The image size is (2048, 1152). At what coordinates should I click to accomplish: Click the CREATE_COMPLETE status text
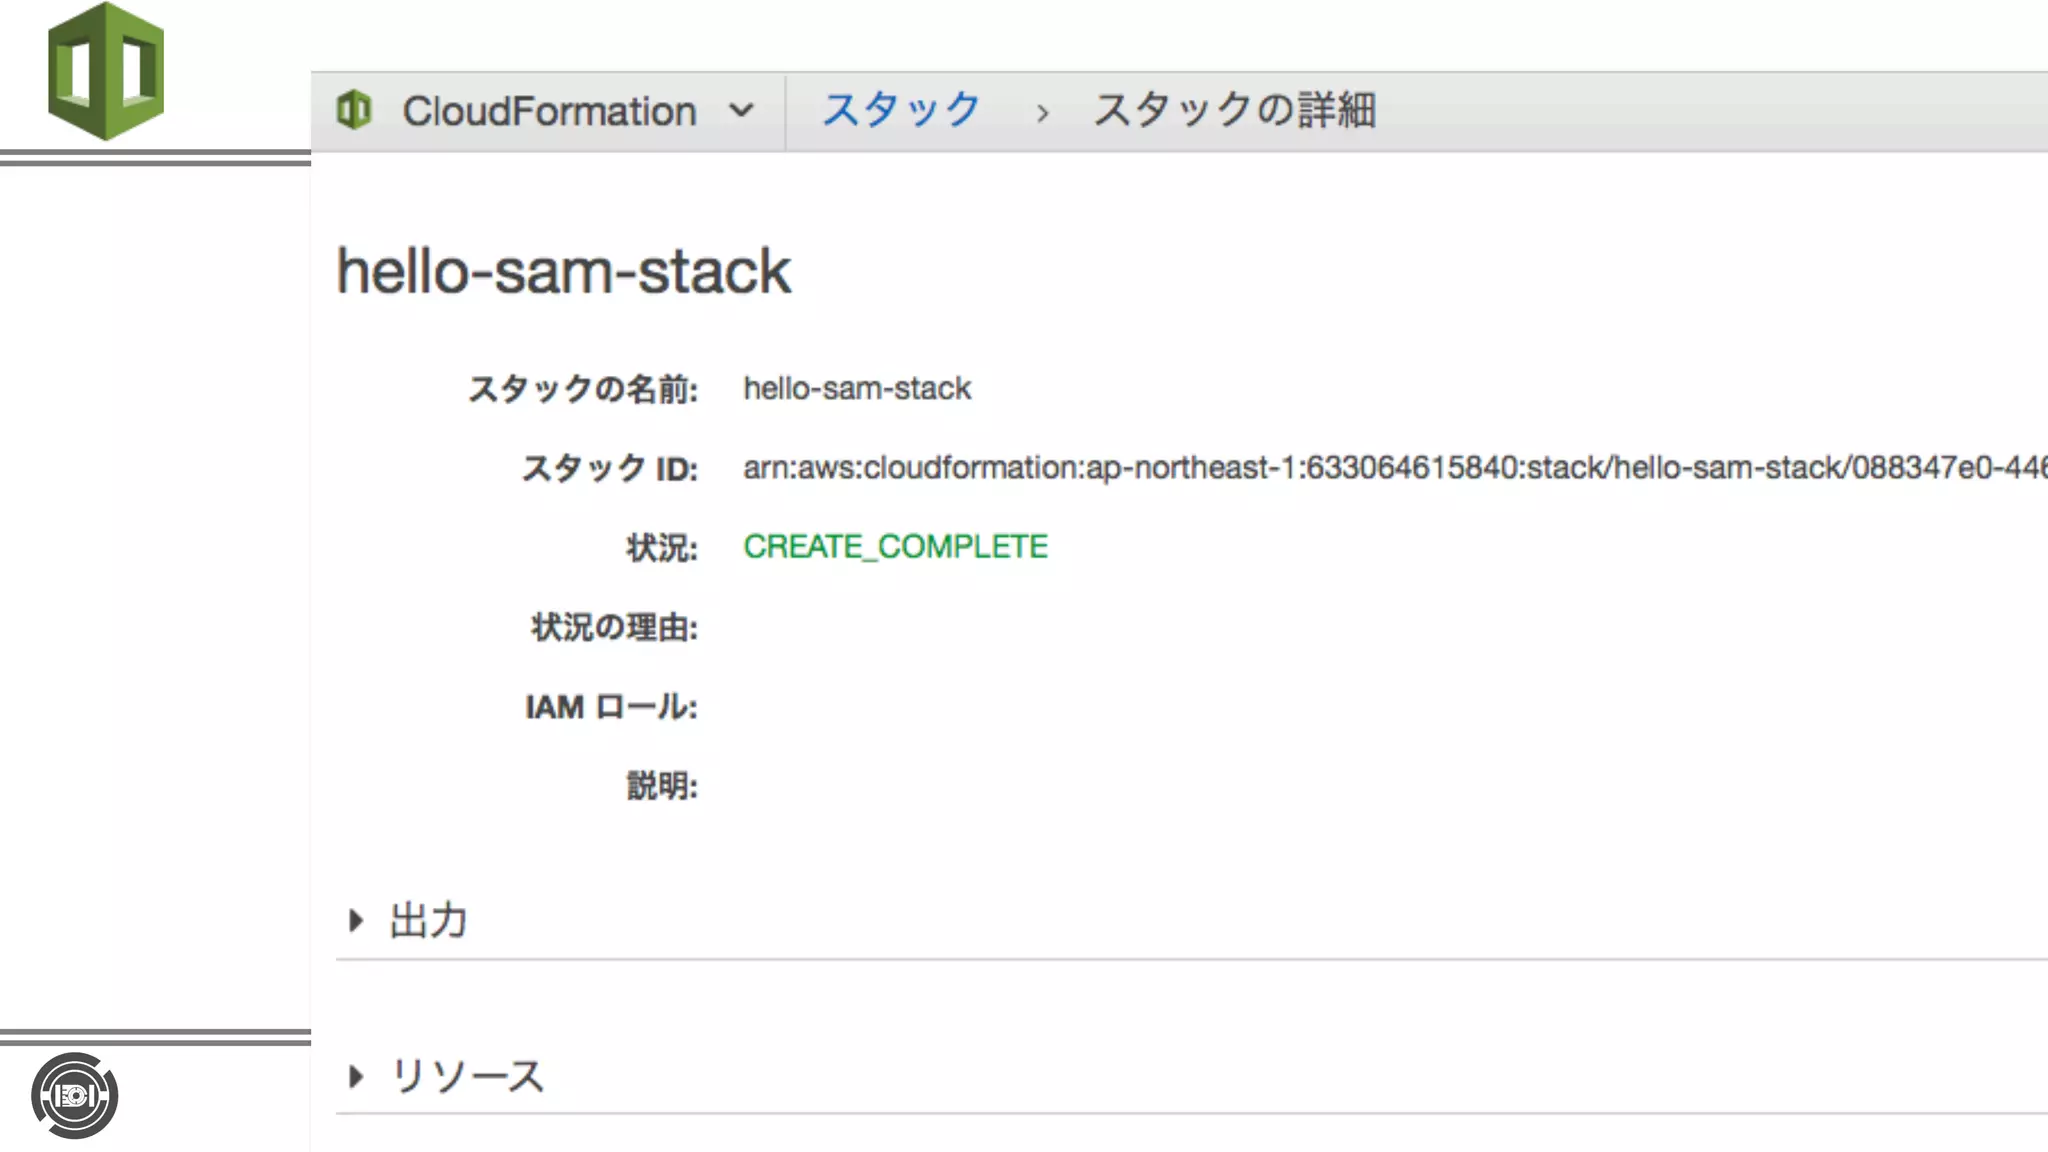(x=895, y=547)
